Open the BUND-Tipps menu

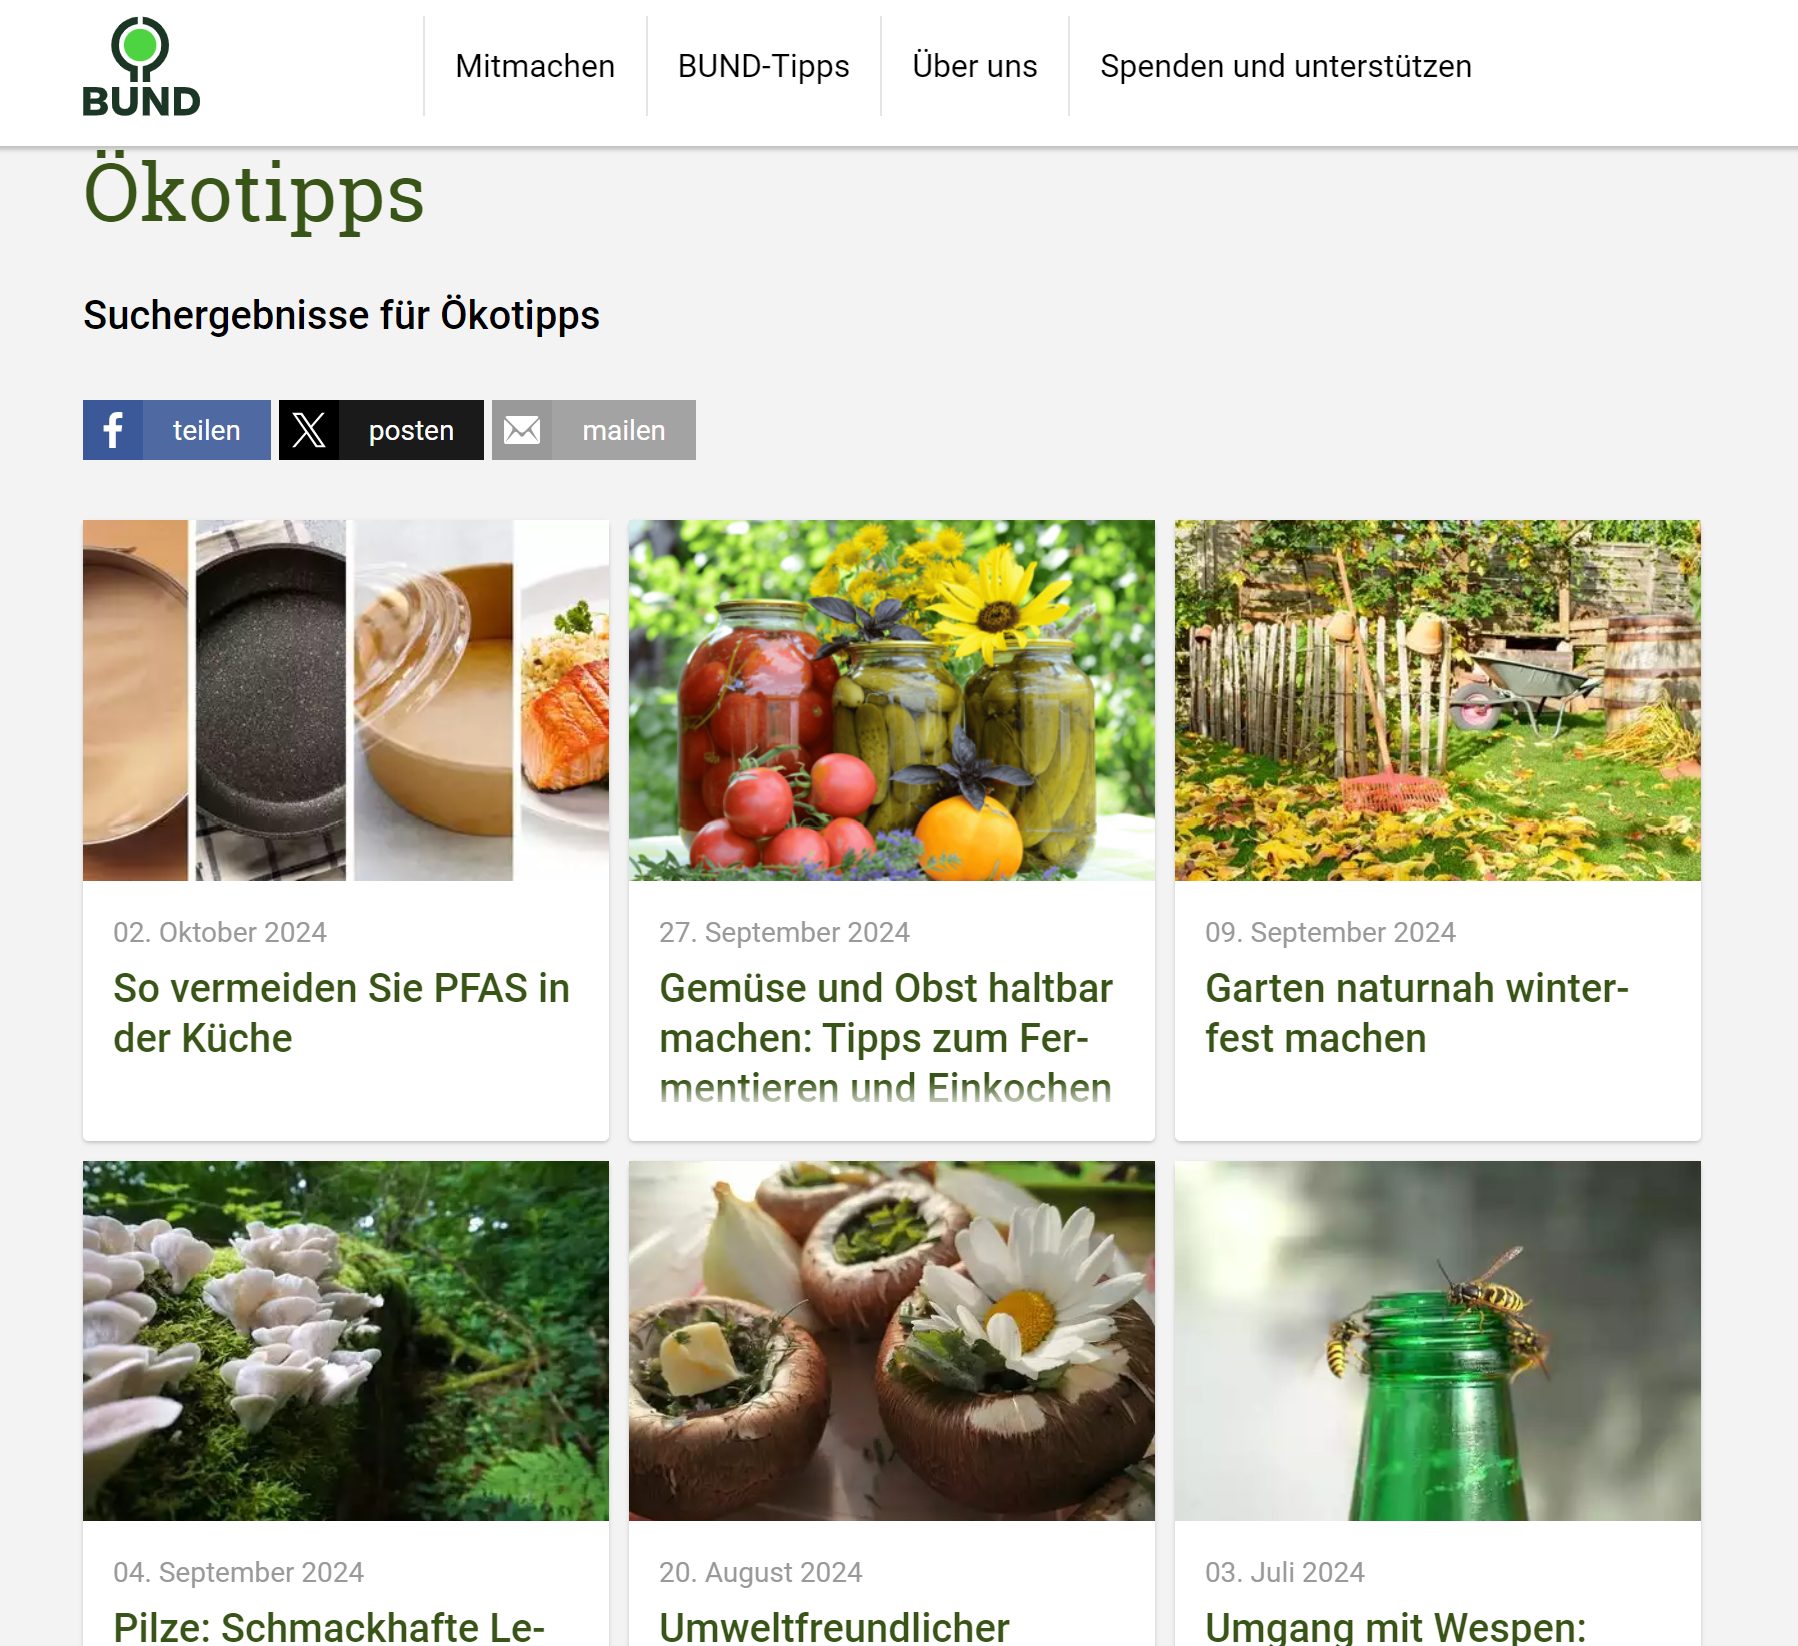tap(763, 66)
